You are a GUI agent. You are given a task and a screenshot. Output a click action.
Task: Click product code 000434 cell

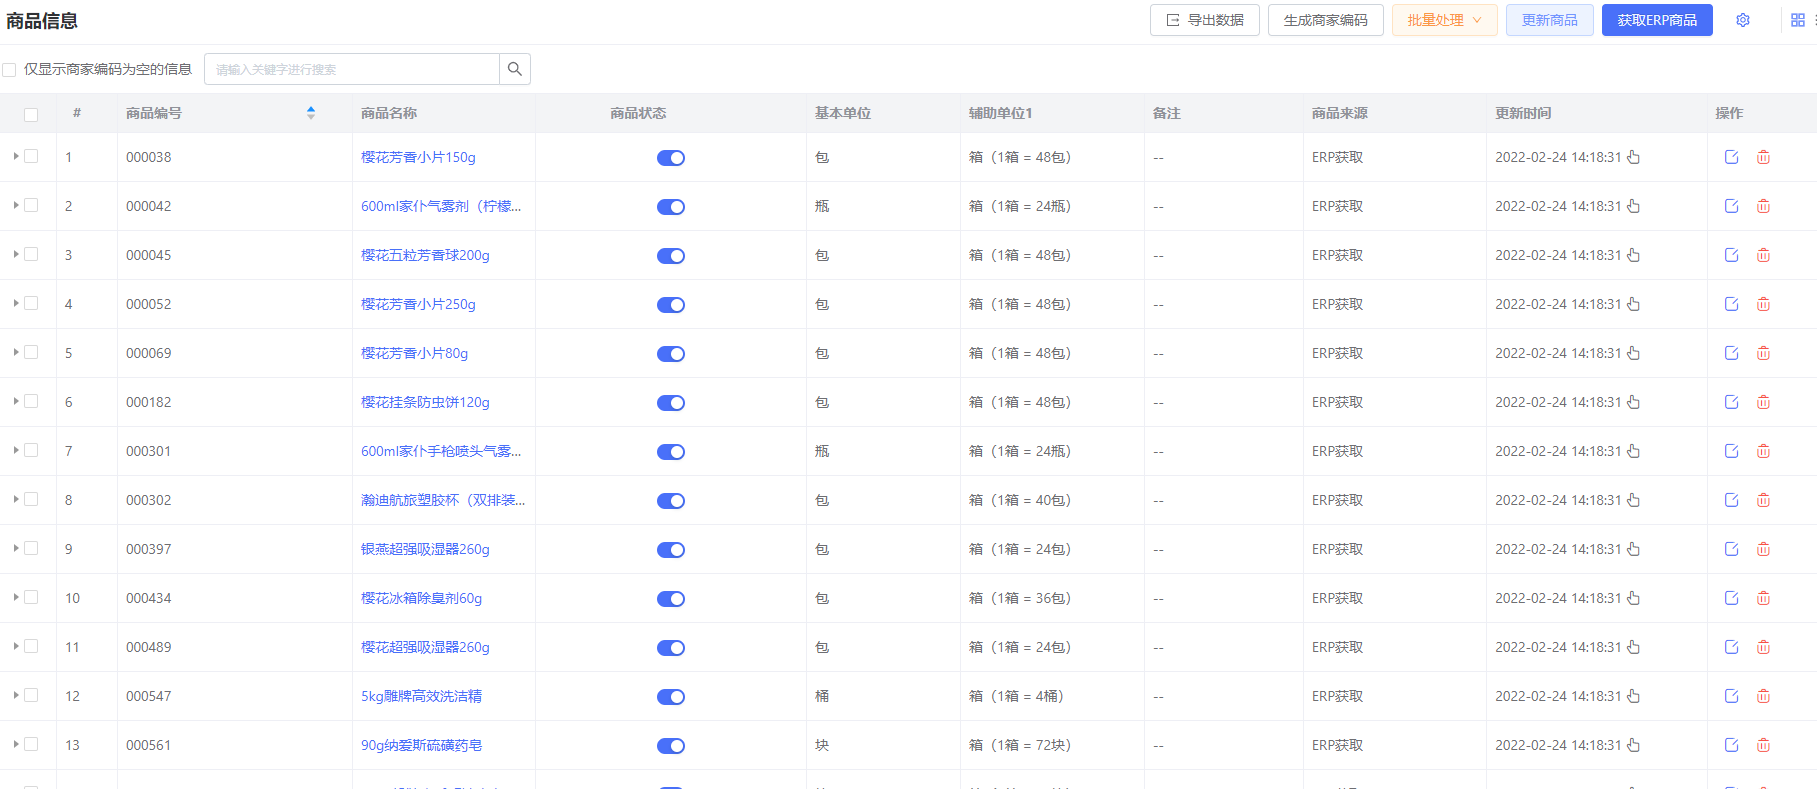tap(148, 598)
